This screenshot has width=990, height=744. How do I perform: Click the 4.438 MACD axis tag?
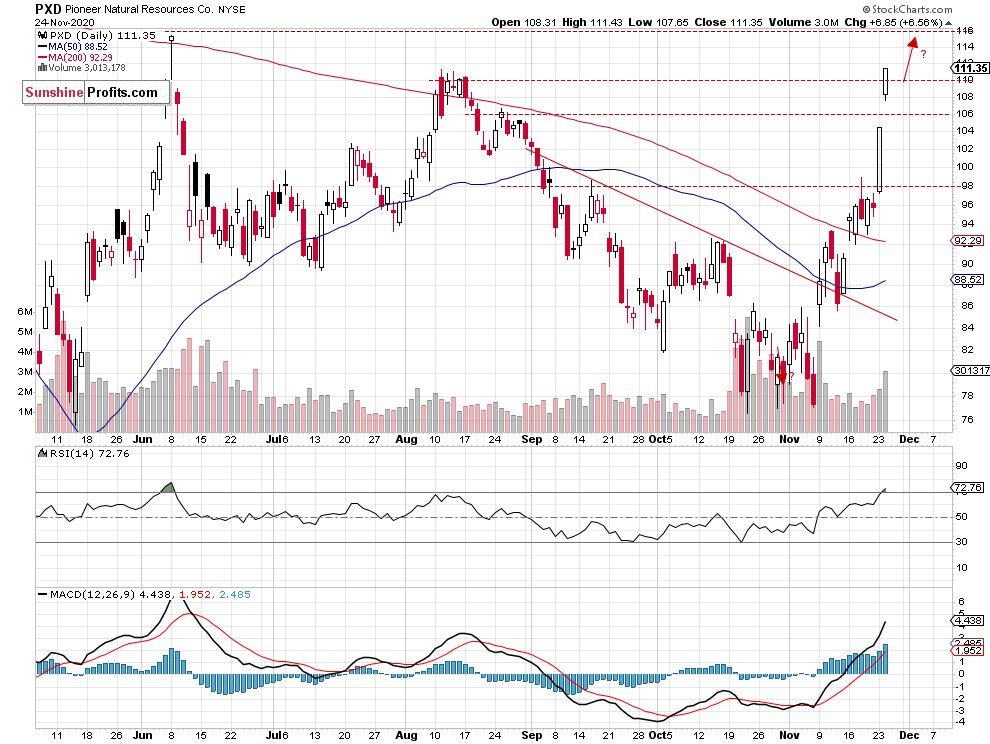point(967,621)
